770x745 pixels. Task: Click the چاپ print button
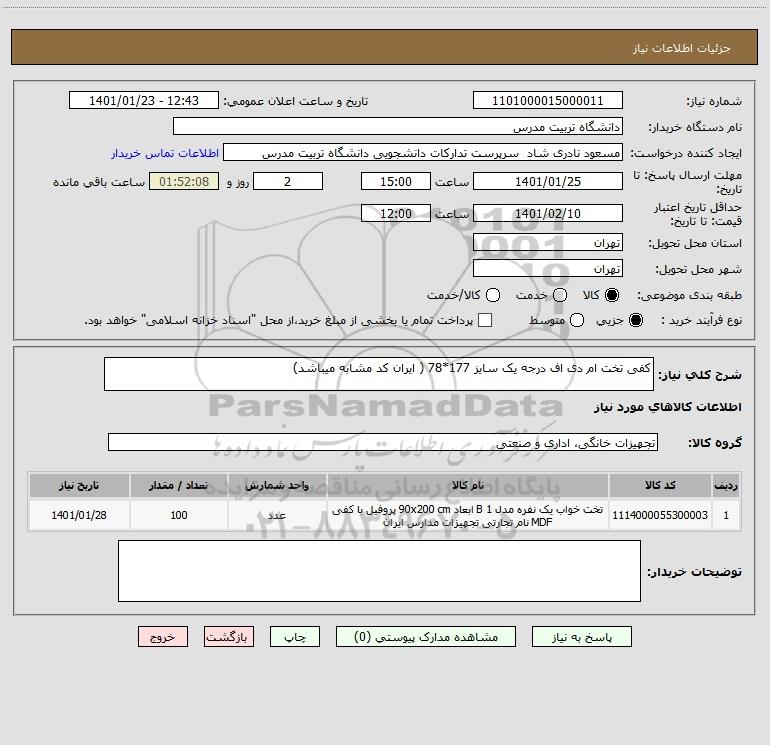[x=295, y=637]
